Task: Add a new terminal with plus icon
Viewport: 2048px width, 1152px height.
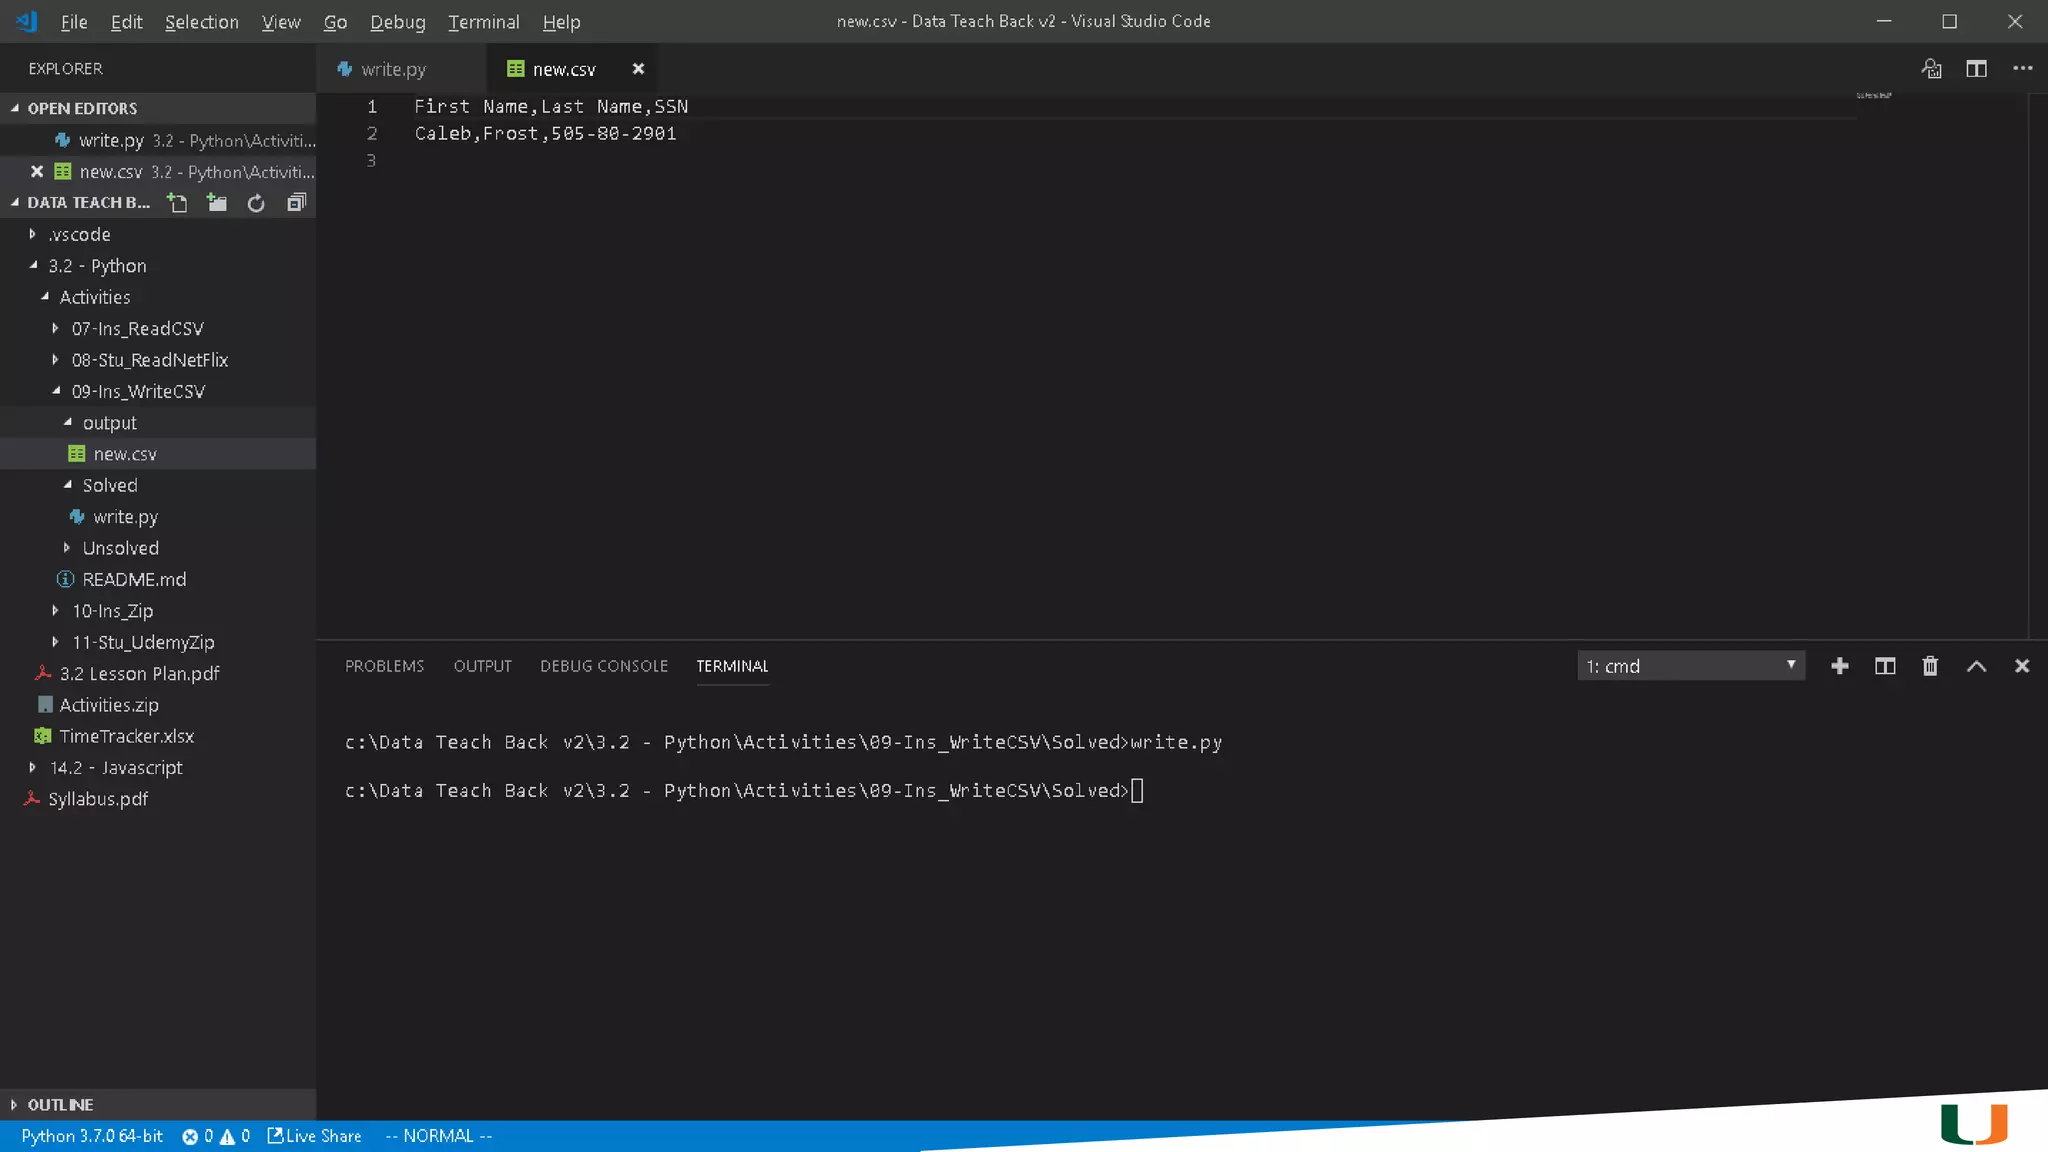Action: coord(1839,666)
